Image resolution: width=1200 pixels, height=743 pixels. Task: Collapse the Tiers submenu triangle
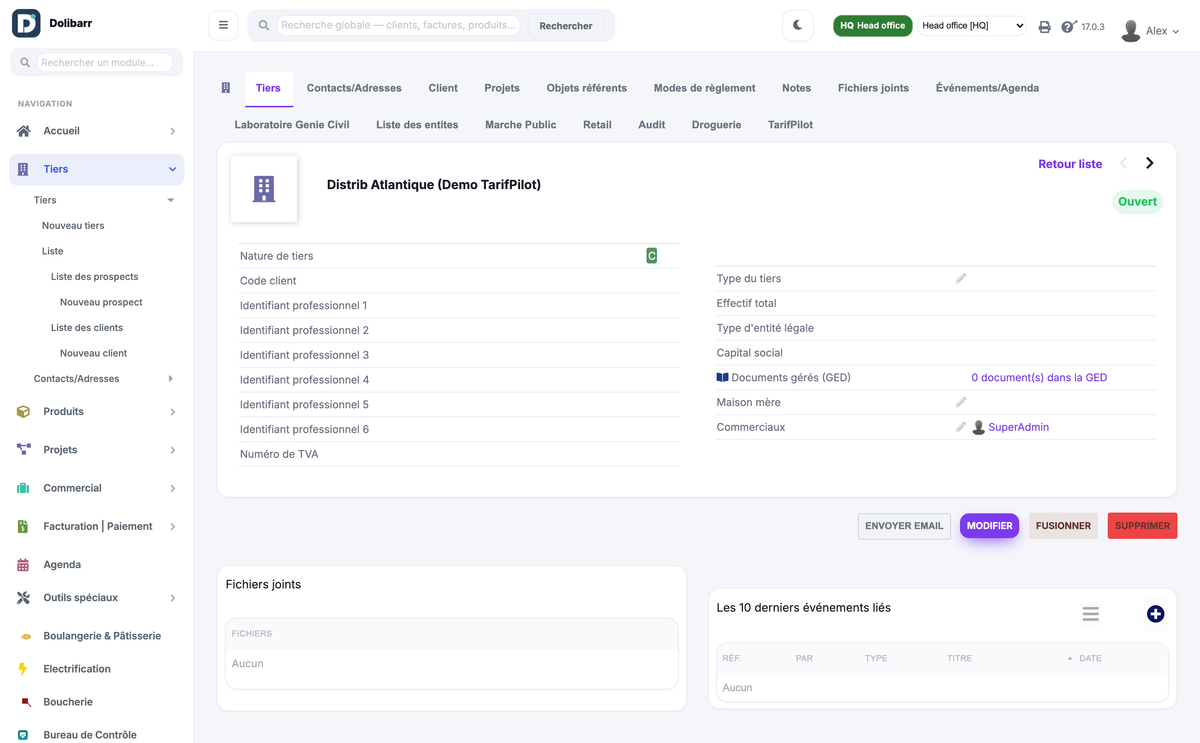[x=171, y=200]
